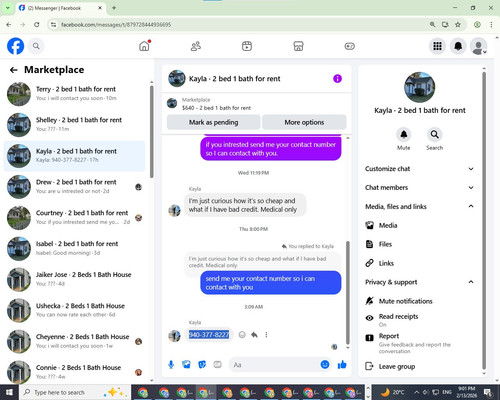Click the chat messages scrollbar

(x=348, y=293)
